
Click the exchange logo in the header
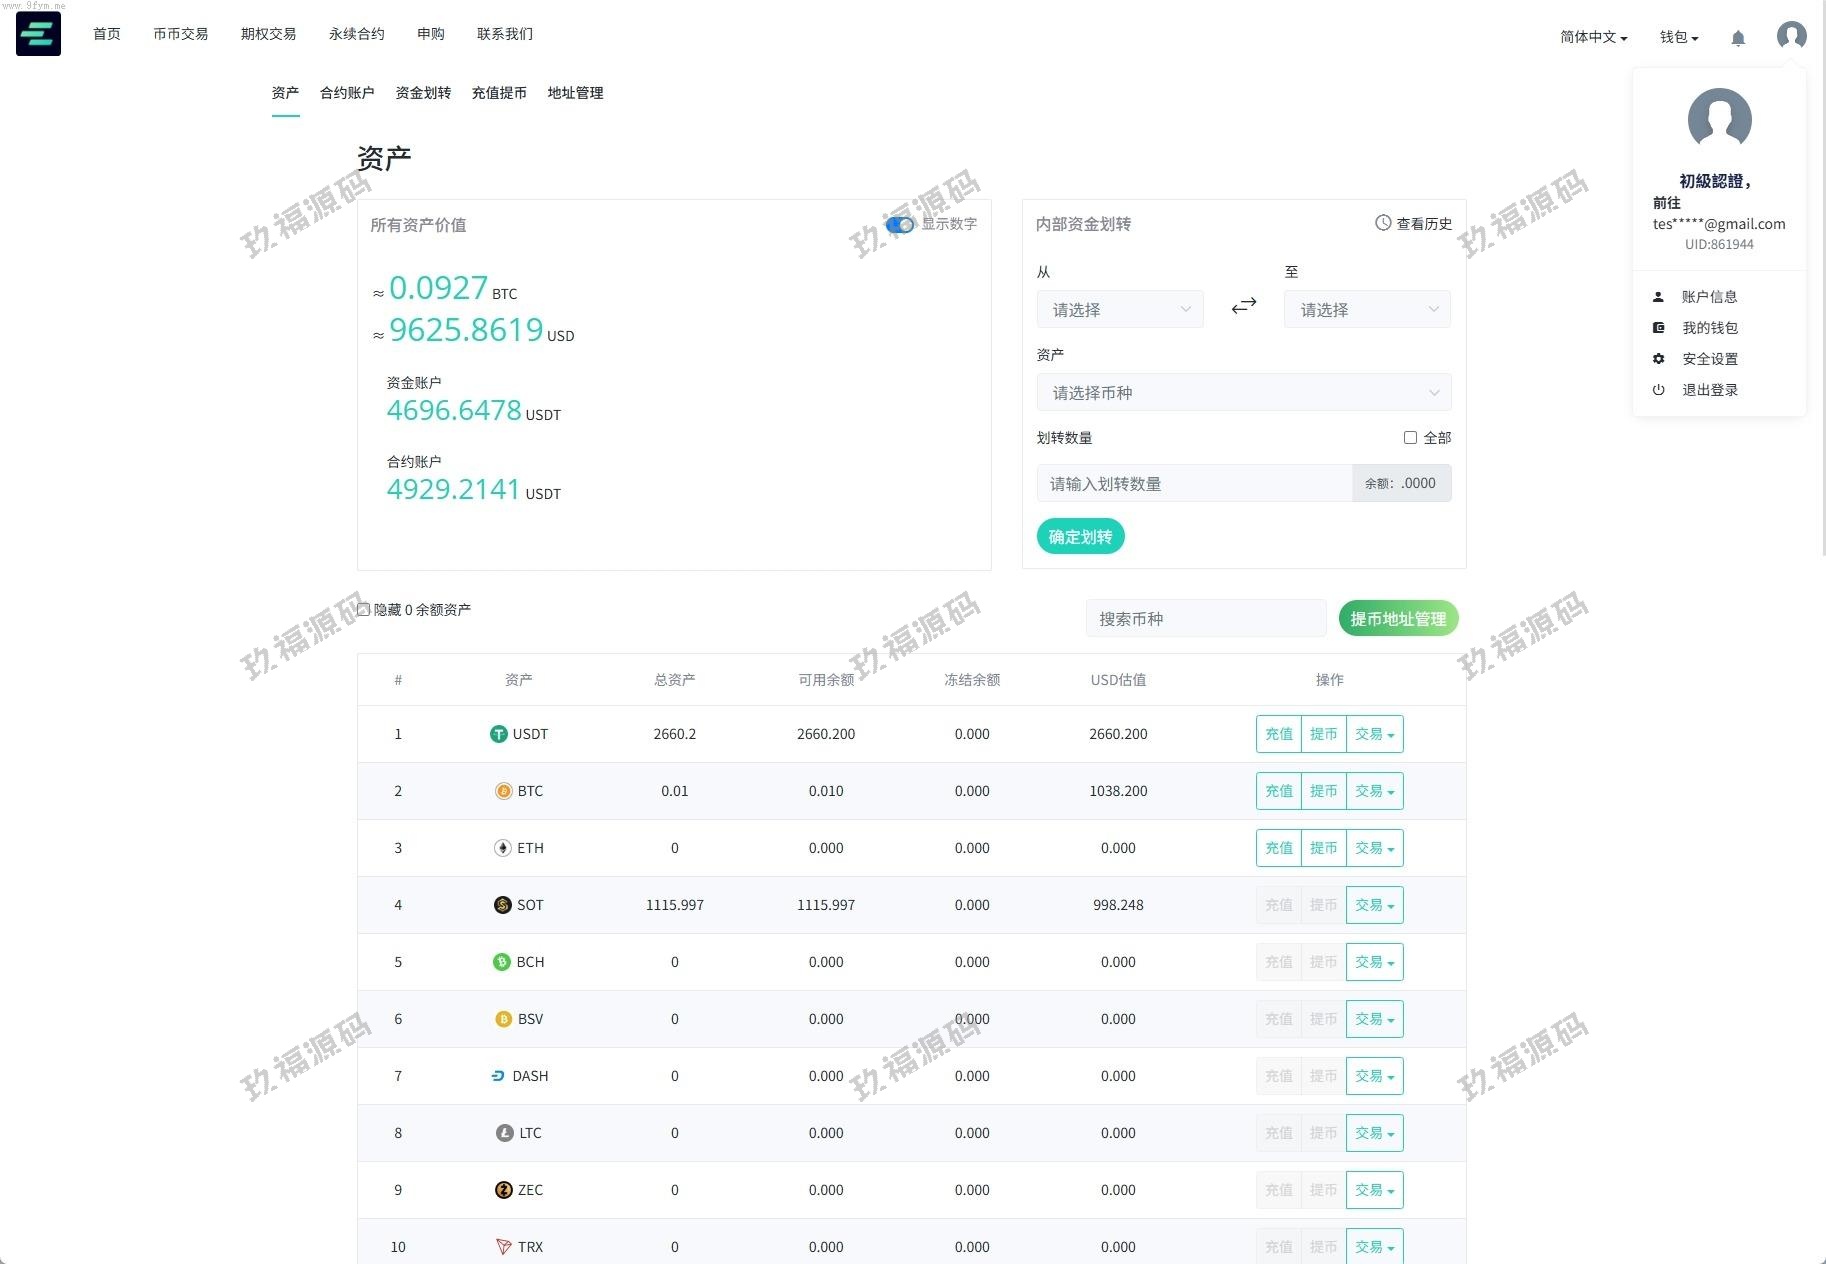(x=38, y=34)
